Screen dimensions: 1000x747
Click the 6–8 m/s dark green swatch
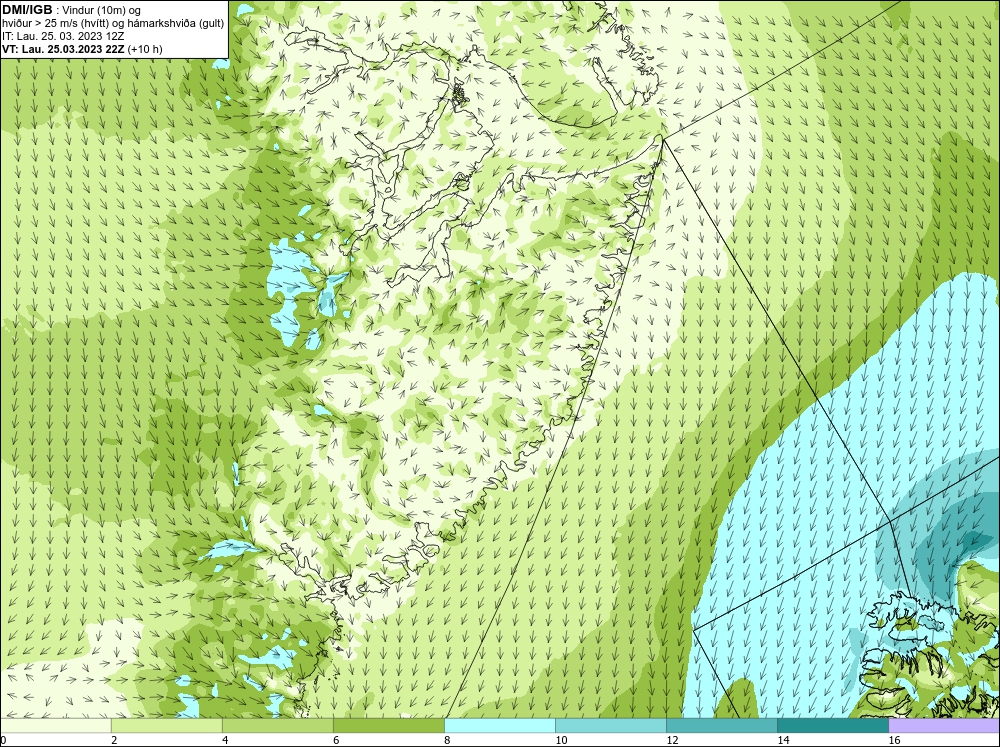(389, 726)
